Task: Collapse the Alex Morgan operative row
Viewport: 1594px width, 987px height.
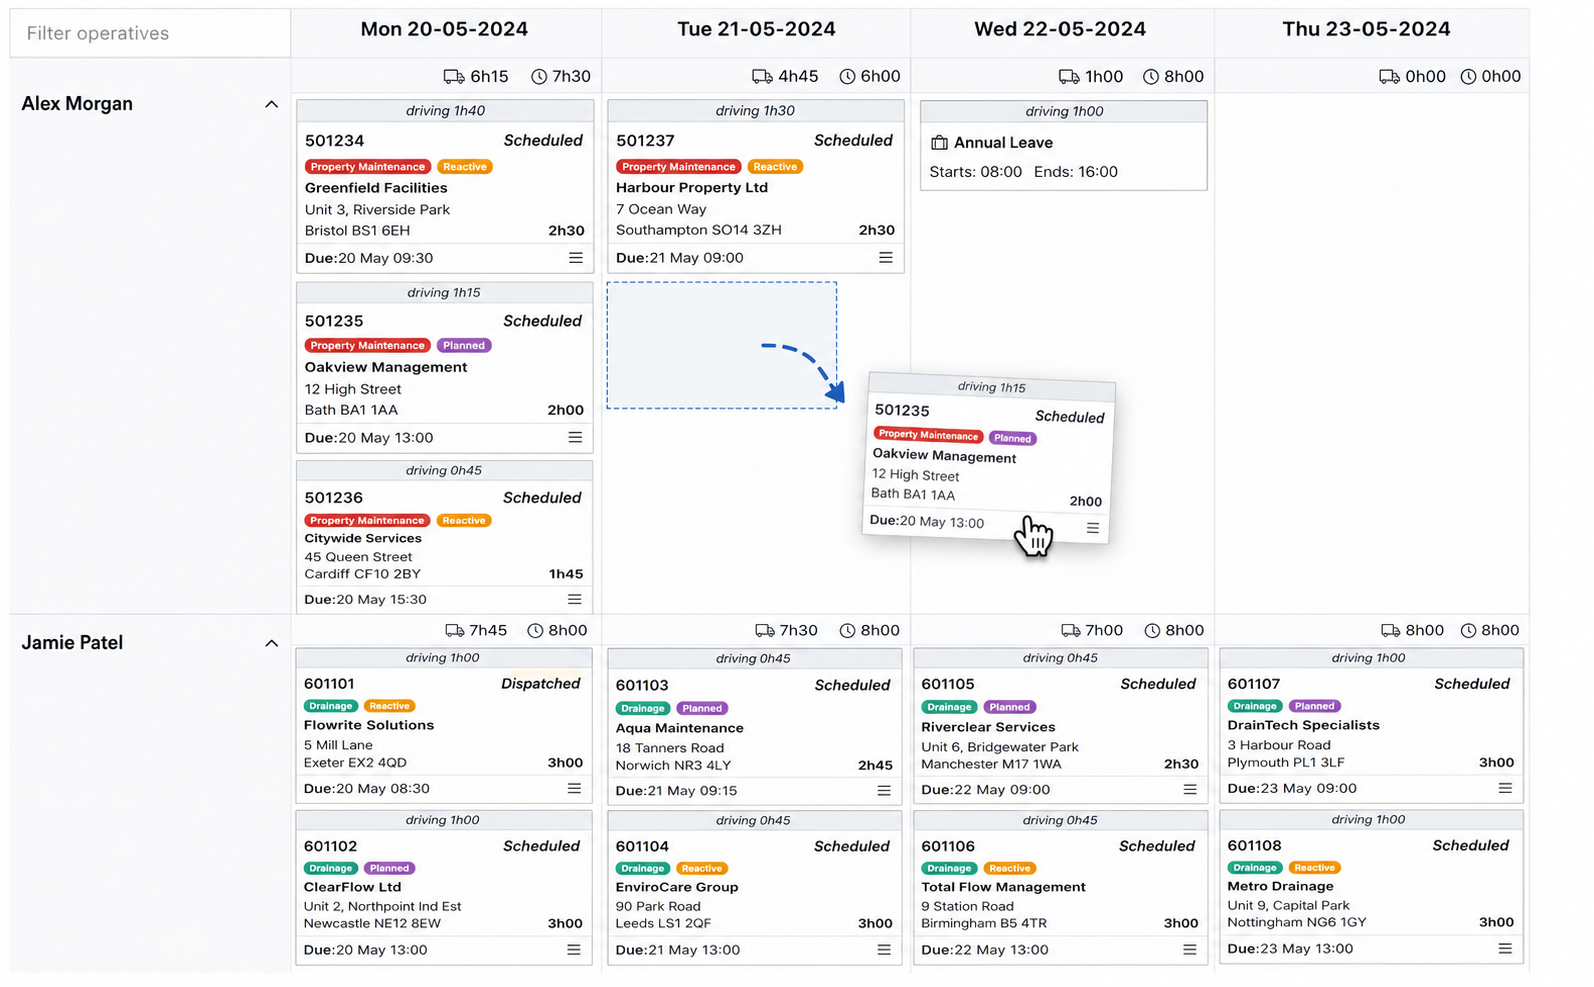Action: click(x=271, y=104)
